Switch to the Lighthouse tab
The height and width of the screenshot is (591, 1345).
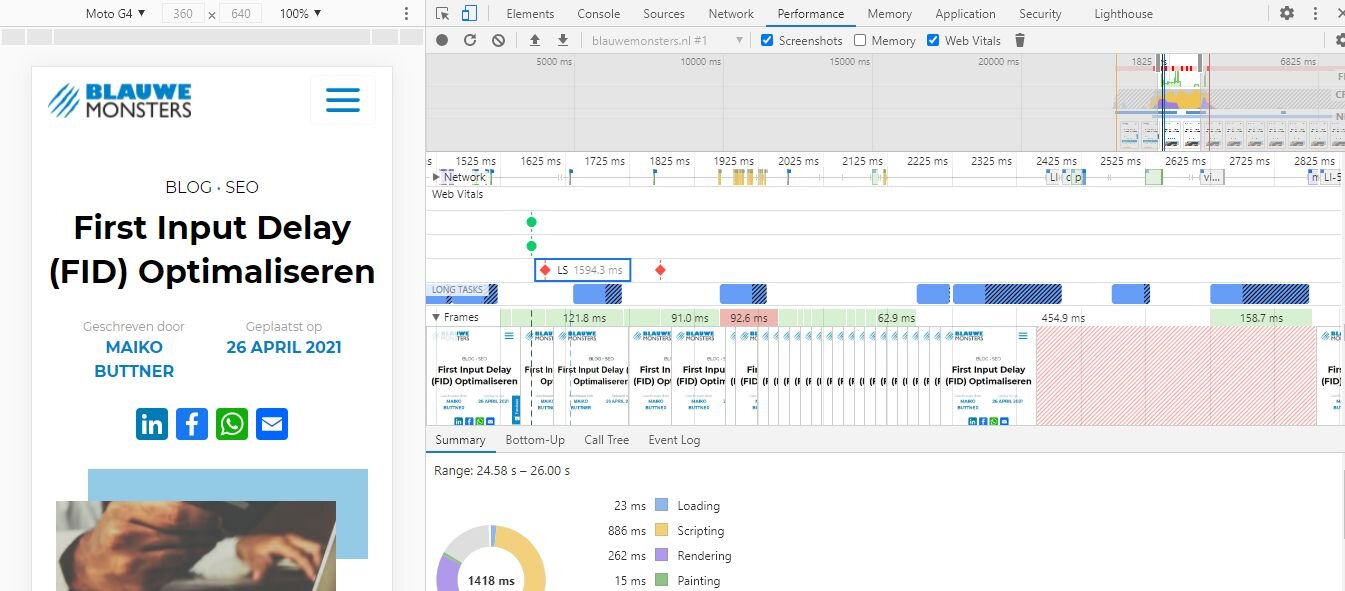(1123, 14)
